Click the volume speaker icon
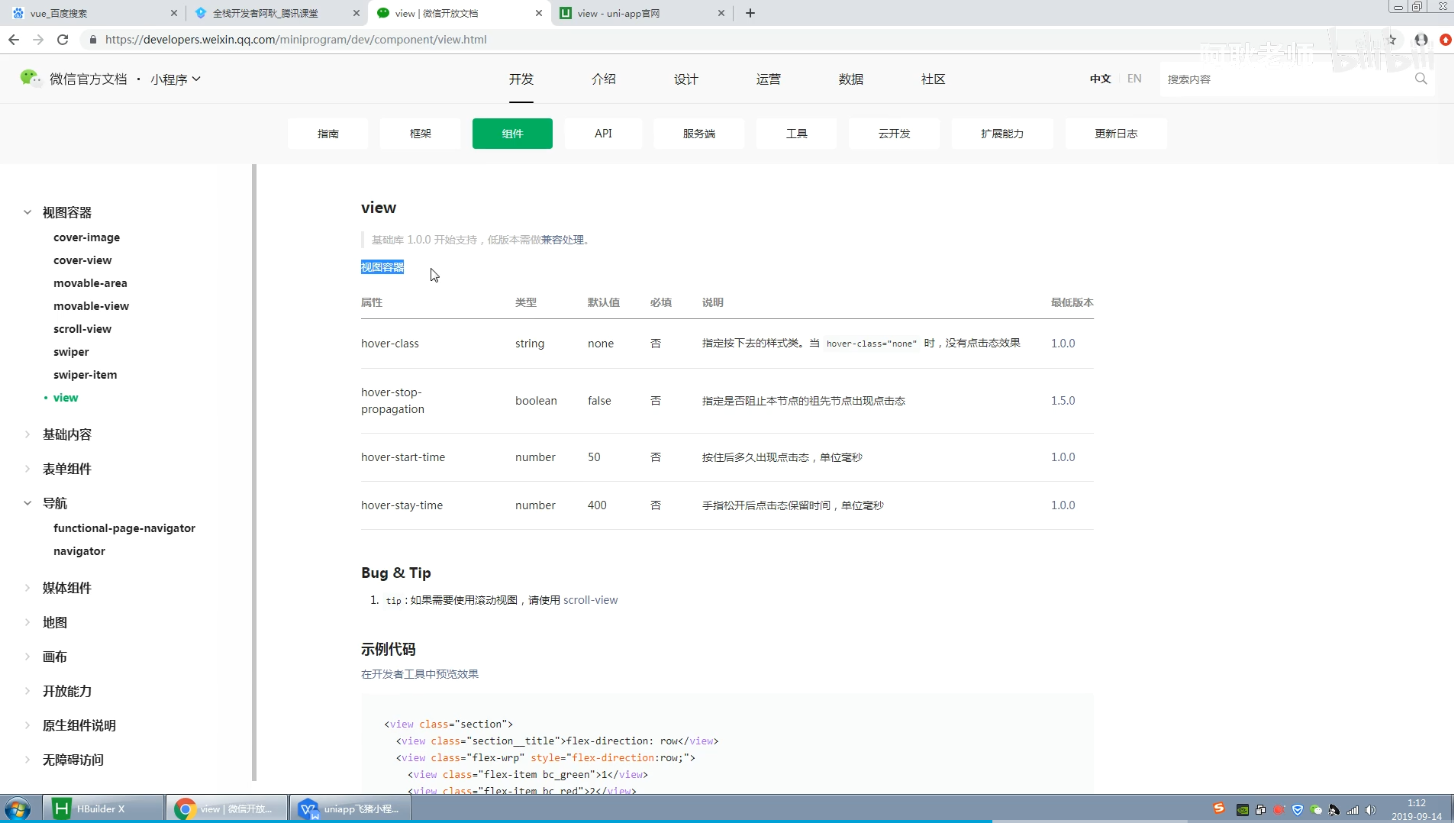Screen dimensions: 1454x823 tap(1370, 810)
